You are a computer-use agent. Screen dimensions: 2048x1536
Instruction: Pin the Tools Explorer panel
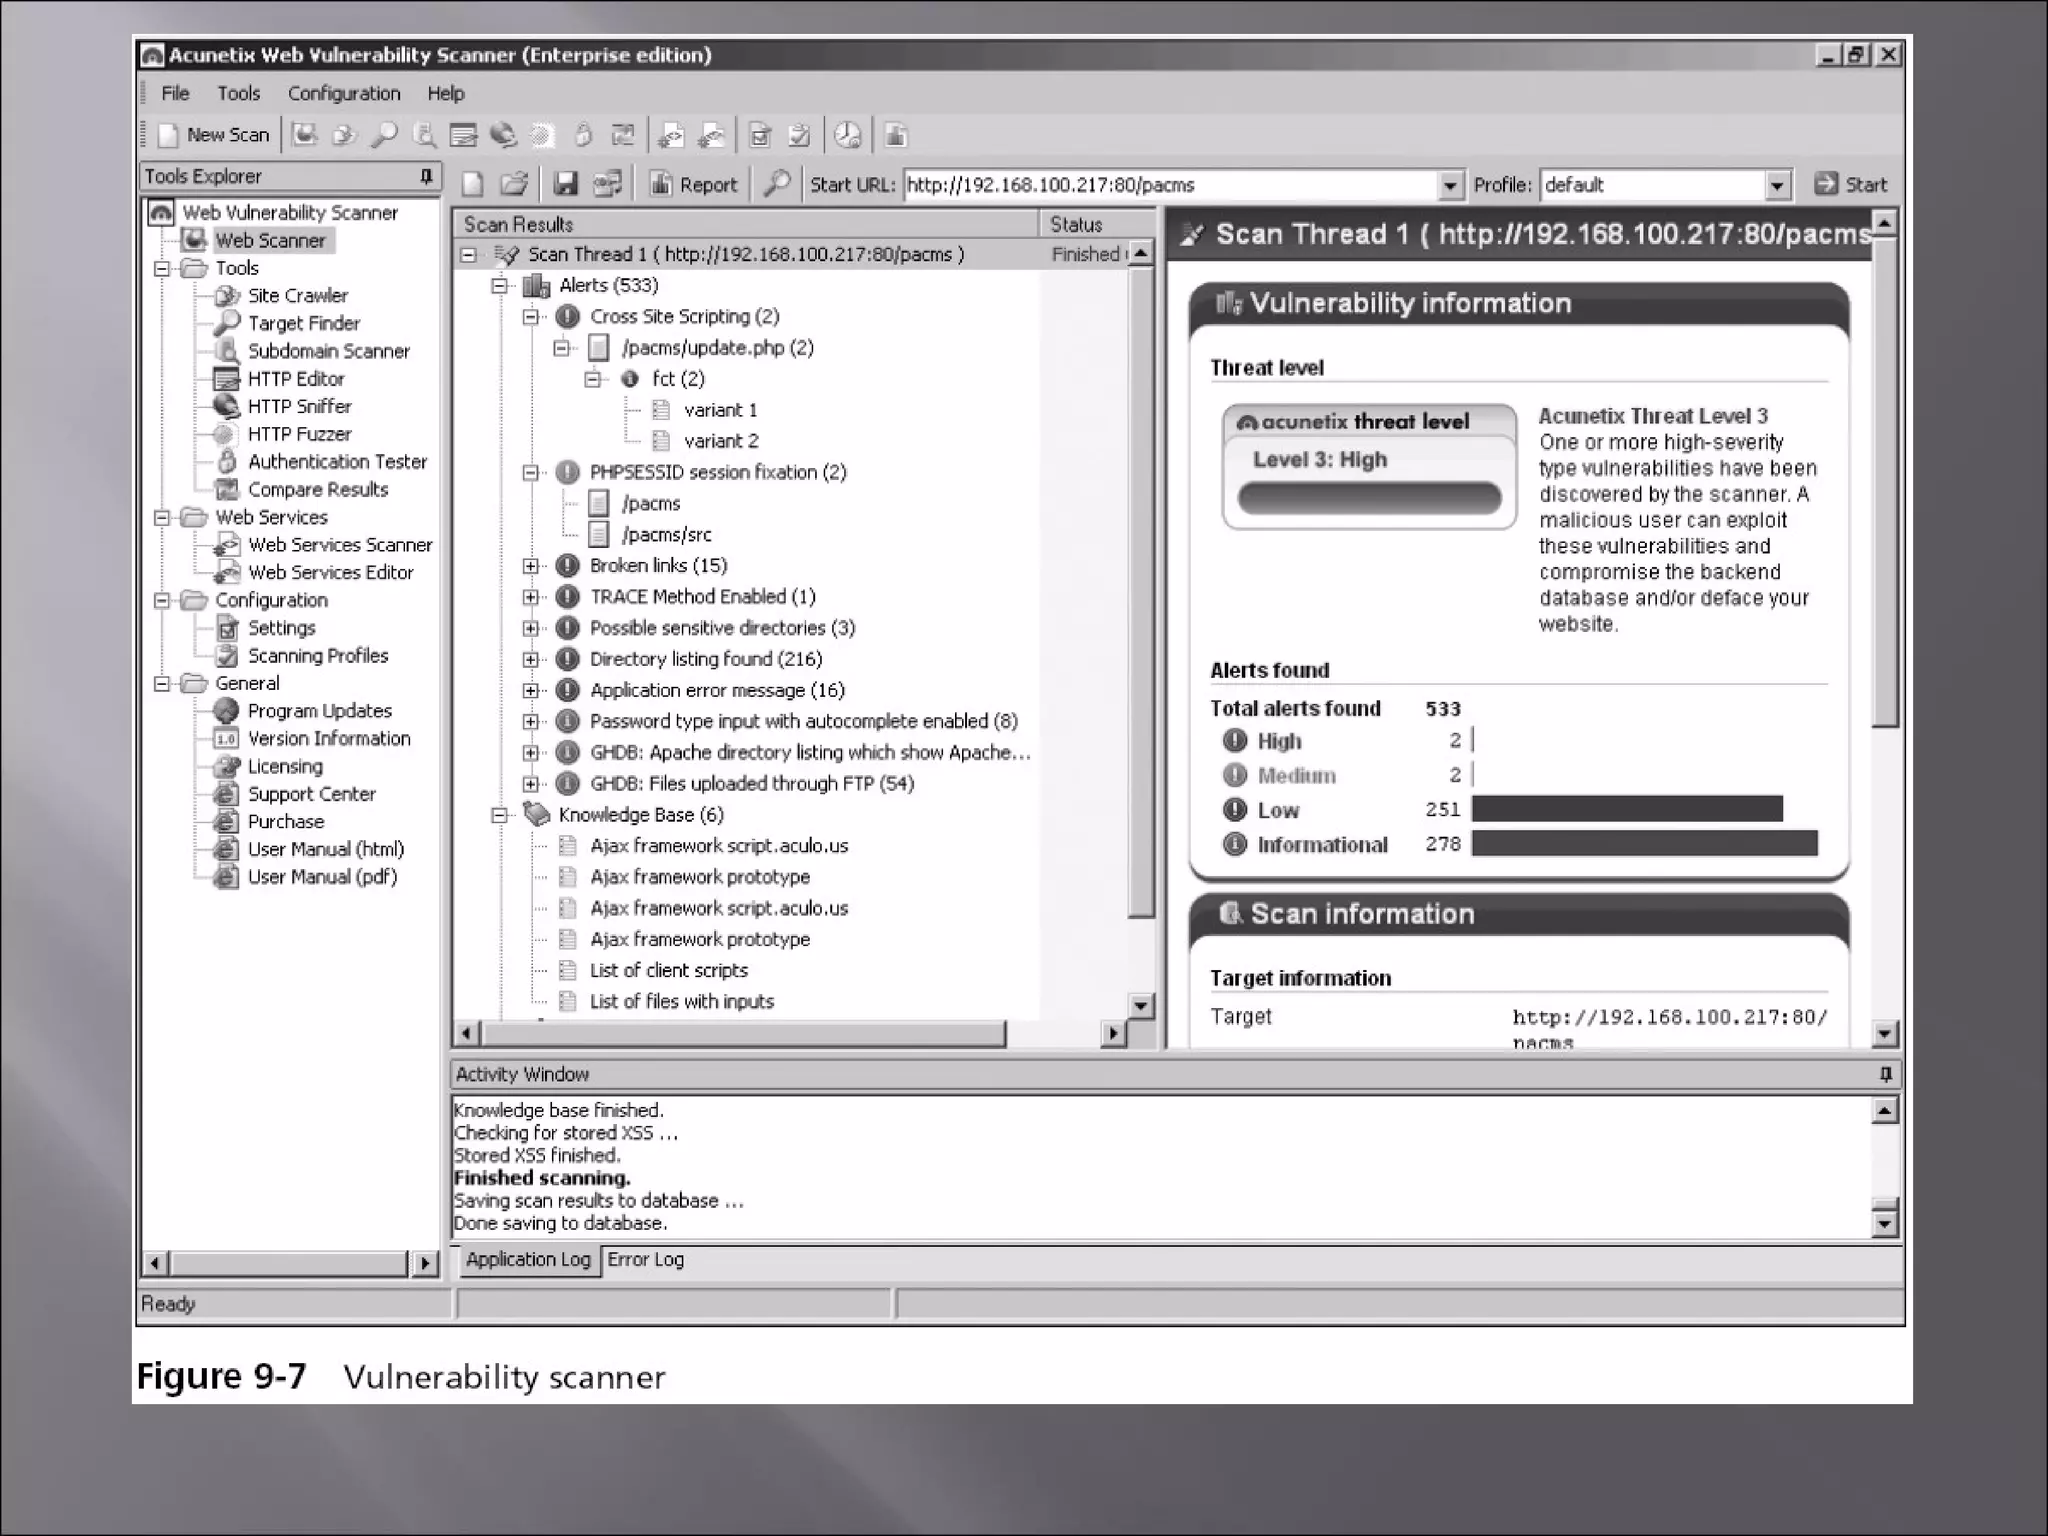point(426,177)
